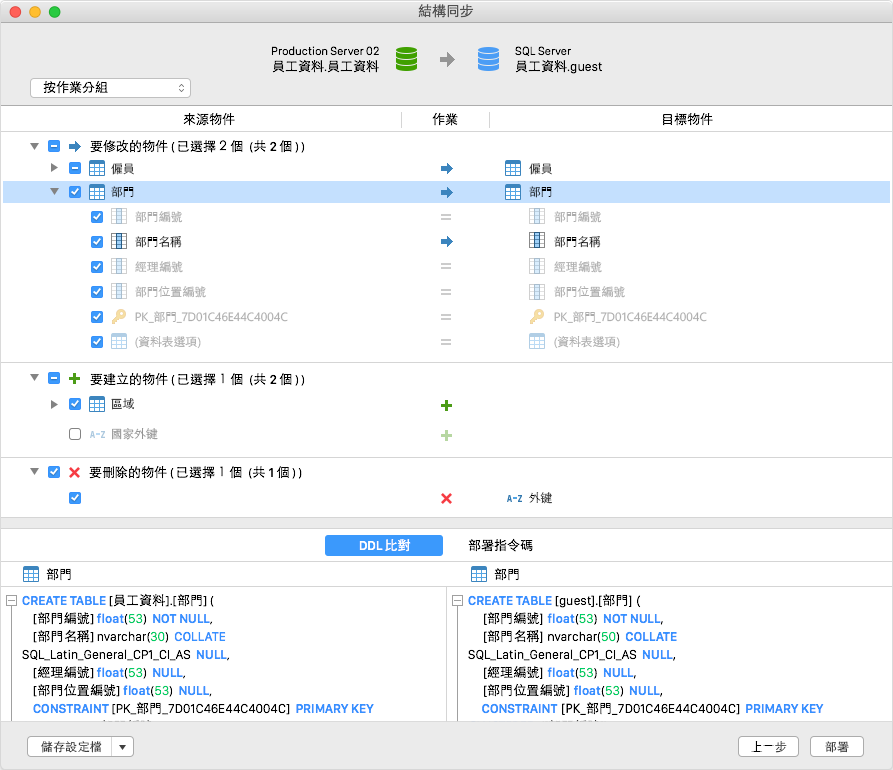Click the 部署 button
893x770 pixels.
[837, 747]
